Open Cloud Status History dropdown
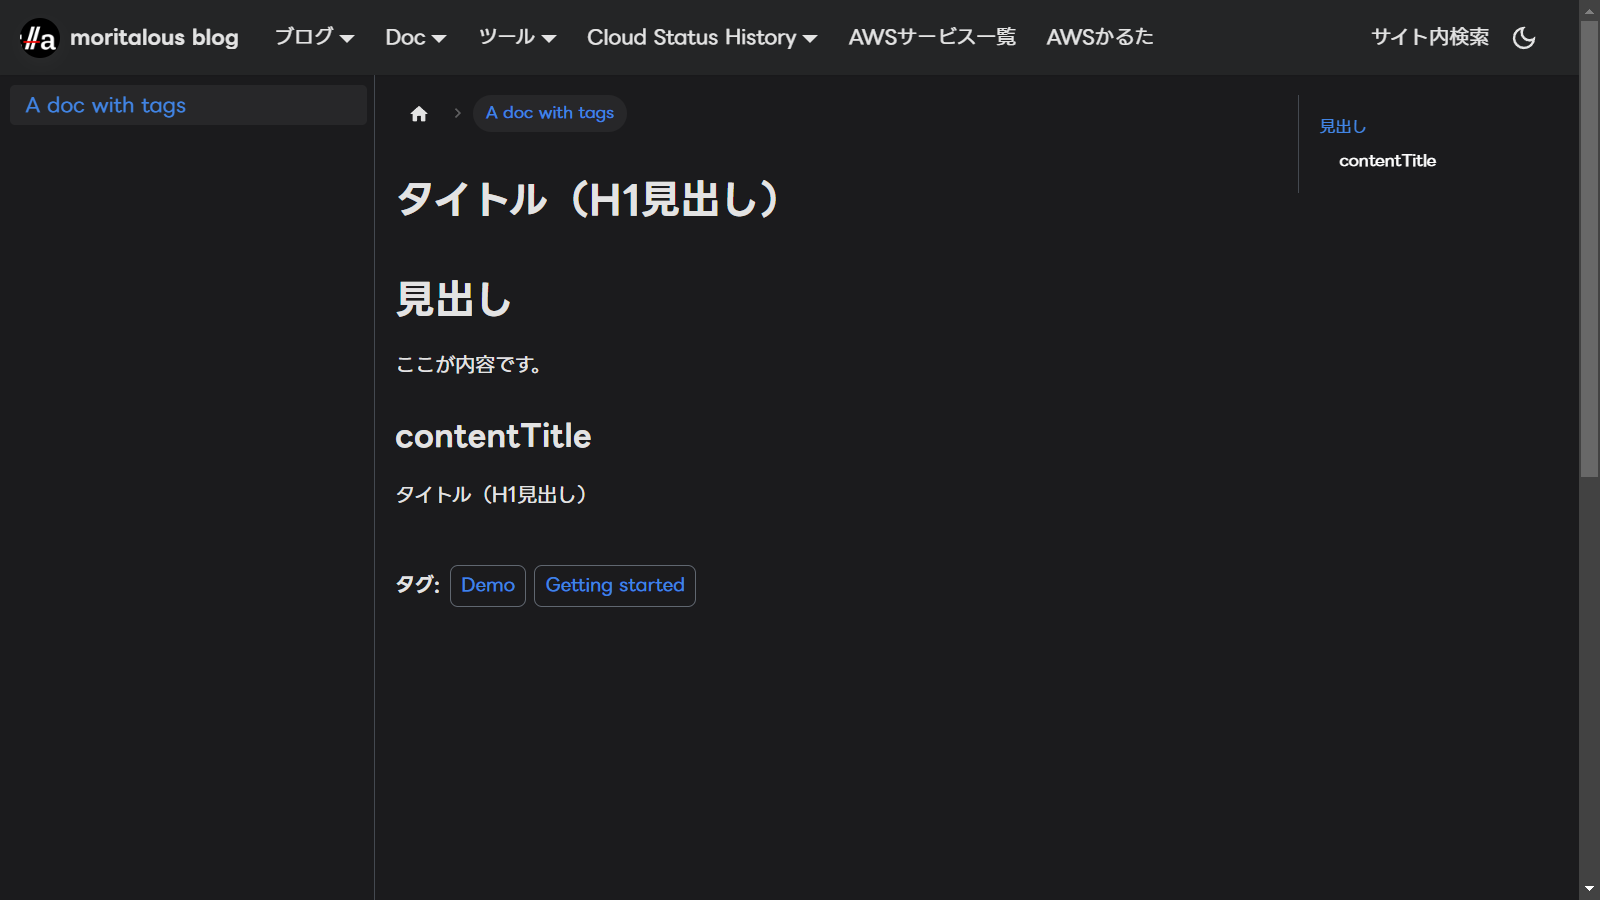Image resolution: width=1600 pixels, height=900 pixels. click(701, 38)
